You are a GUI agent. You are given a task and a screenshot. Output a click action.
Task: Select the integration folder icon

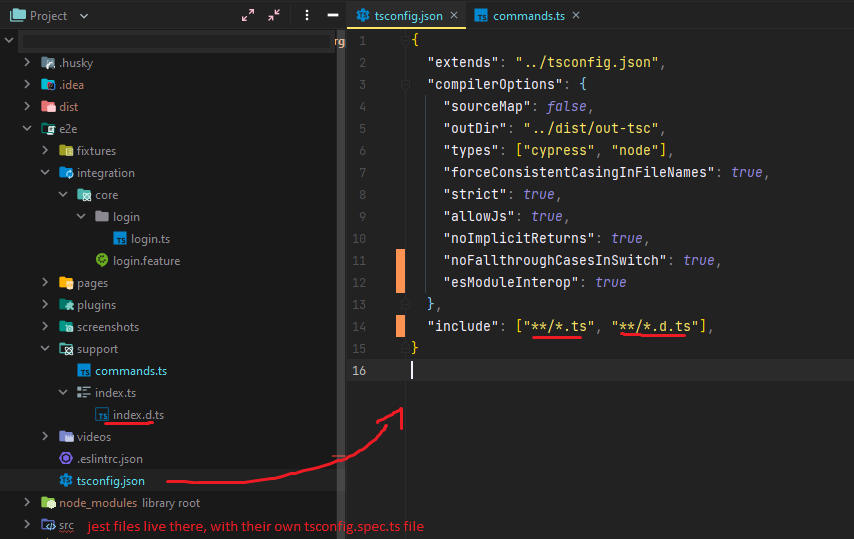click(x=66, y=173)
